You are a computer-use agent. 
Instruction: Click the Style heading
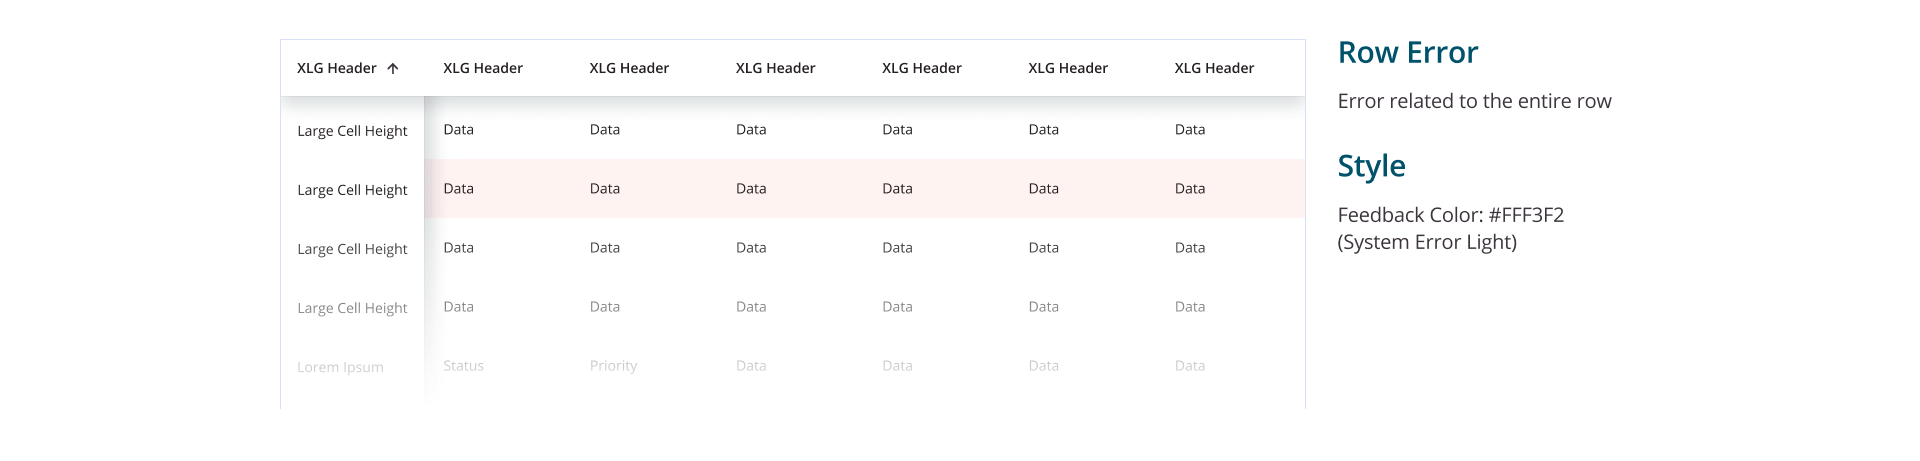1371,166
